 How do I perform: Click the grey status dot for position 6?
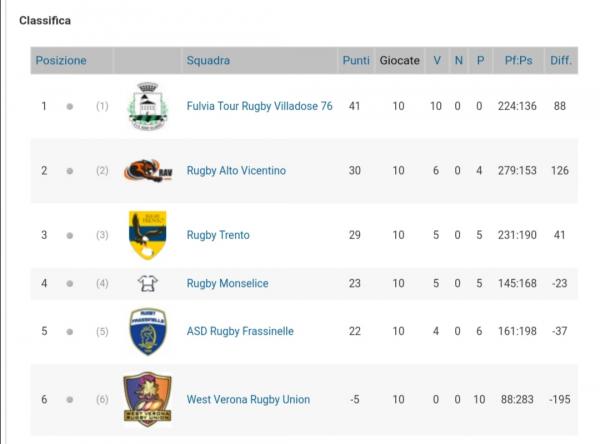coord(70,400)
